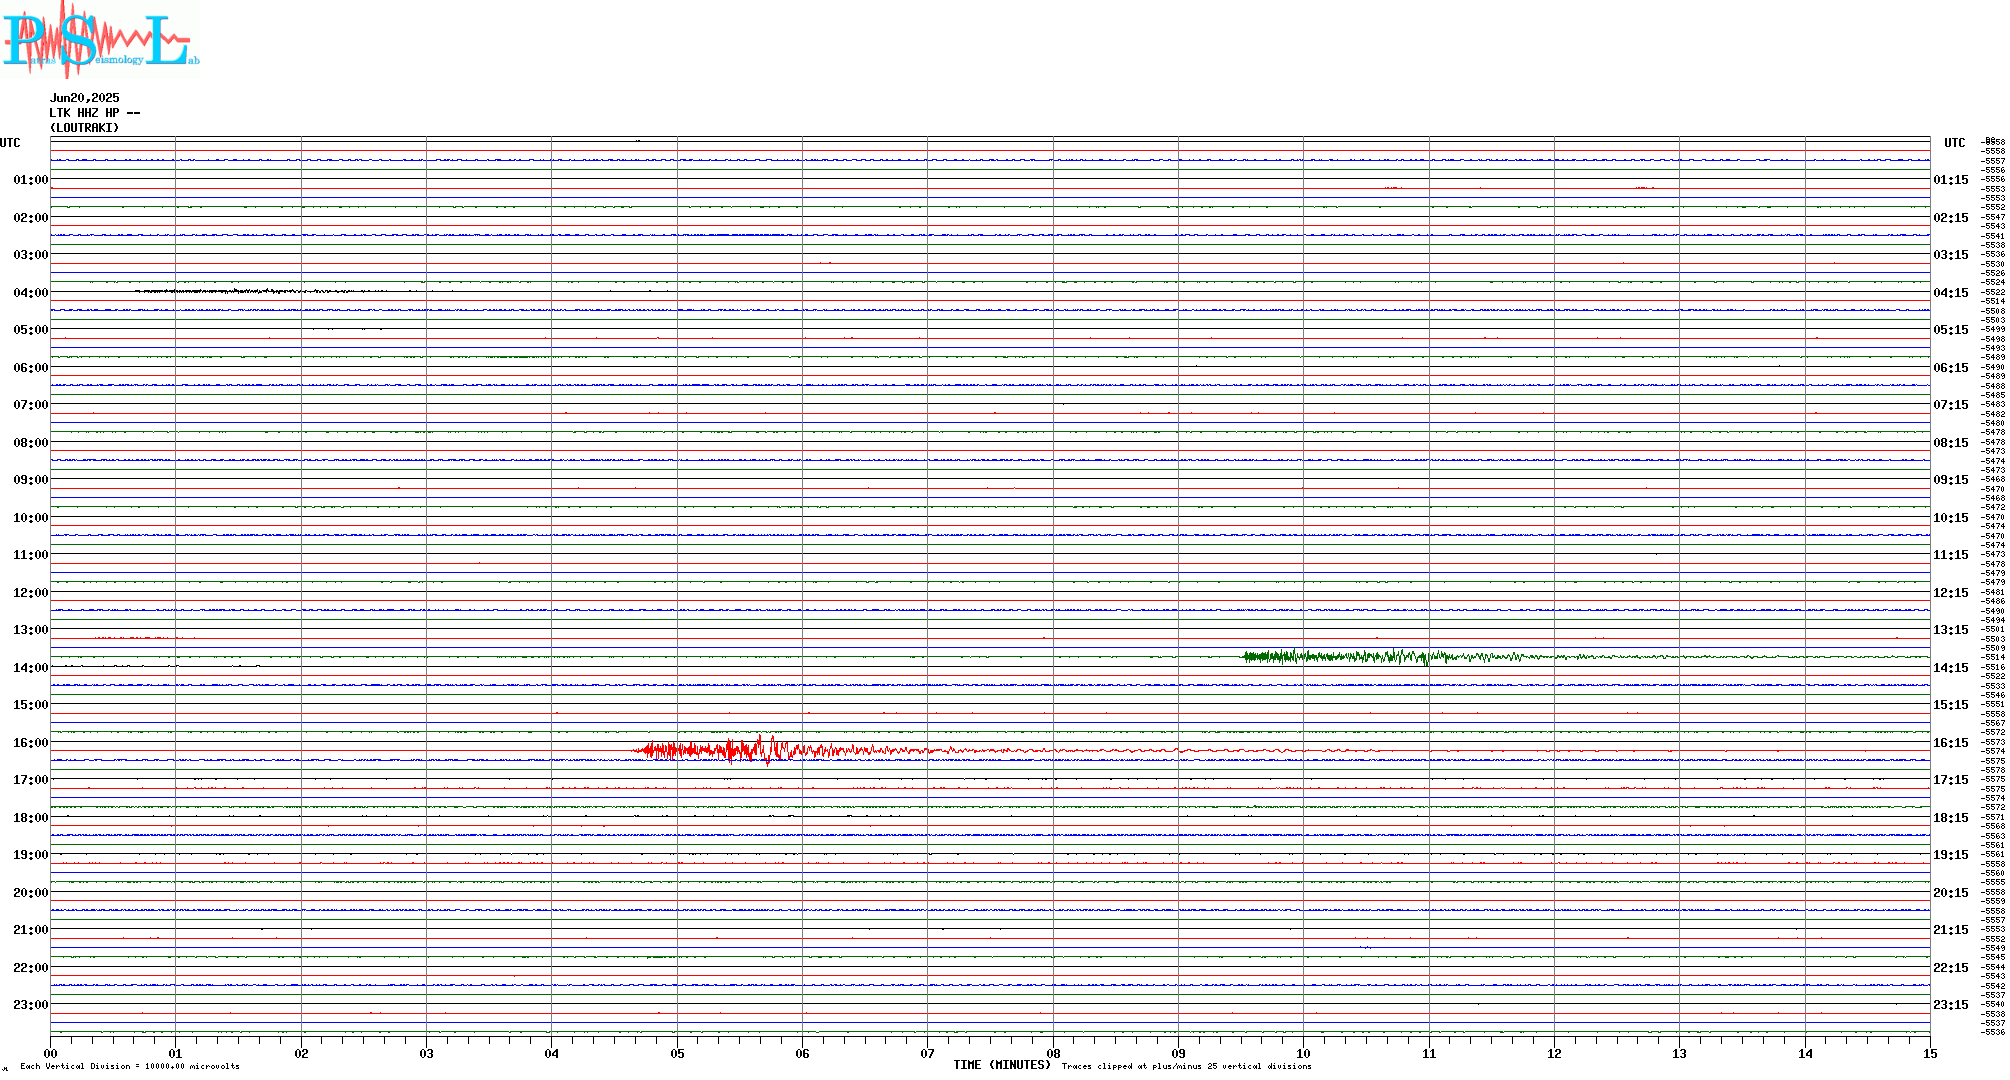Click the 07:15 time label
Screen dimensions: 2010x1080
(x=1951, y=405)
